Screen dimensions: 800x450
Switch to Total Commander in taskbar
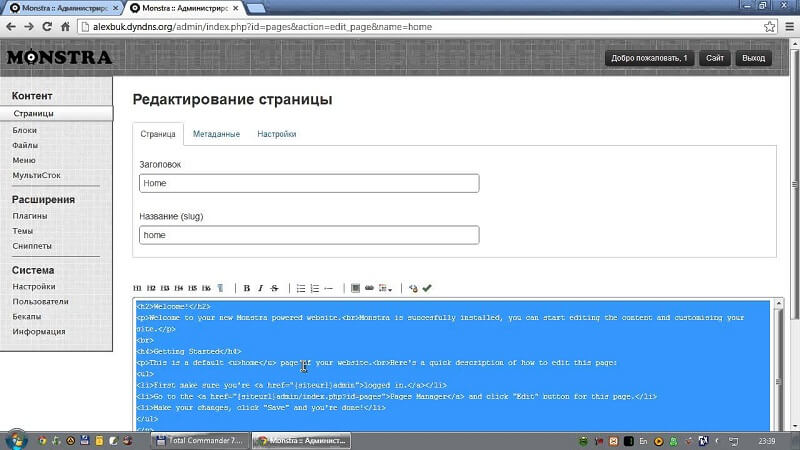200,440
